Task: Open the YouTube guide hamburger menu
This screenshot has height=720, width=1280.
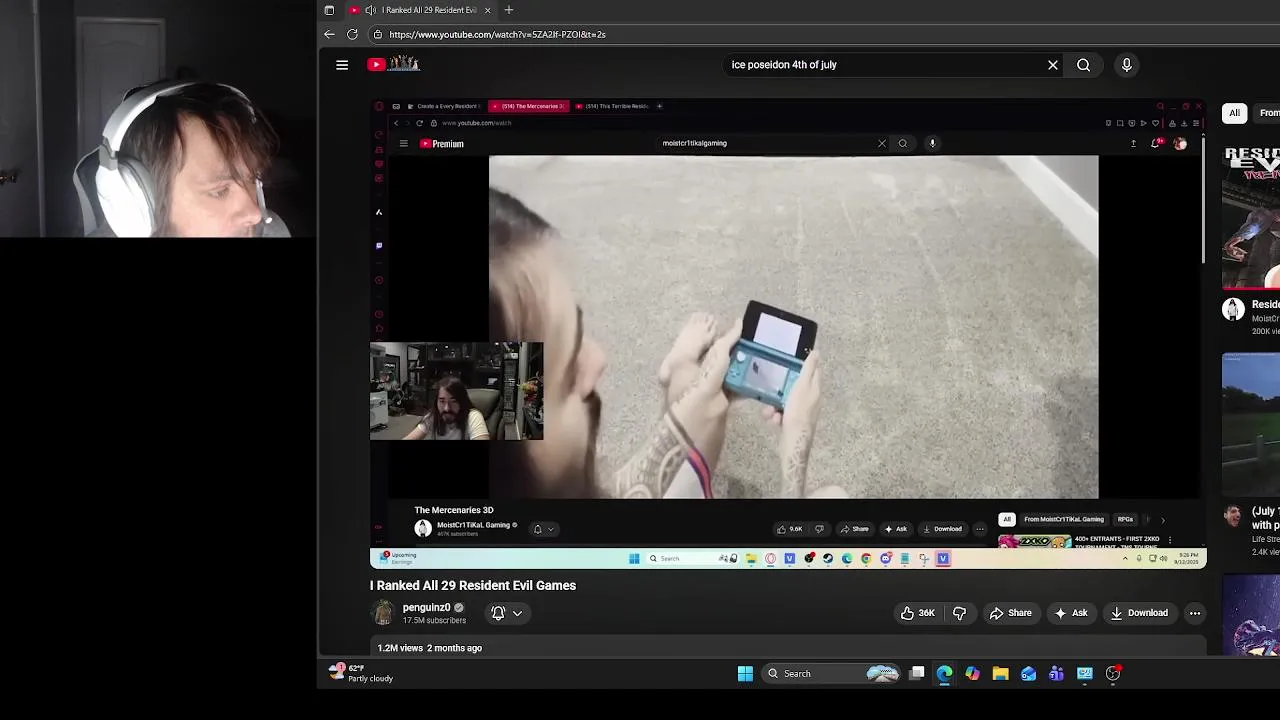Action: tap(342, 65)
